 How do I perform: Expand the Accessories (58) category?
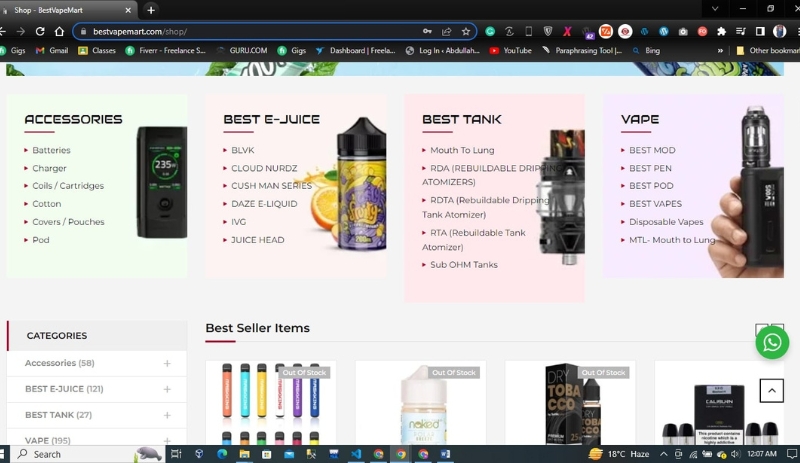(x=167, y=363)
